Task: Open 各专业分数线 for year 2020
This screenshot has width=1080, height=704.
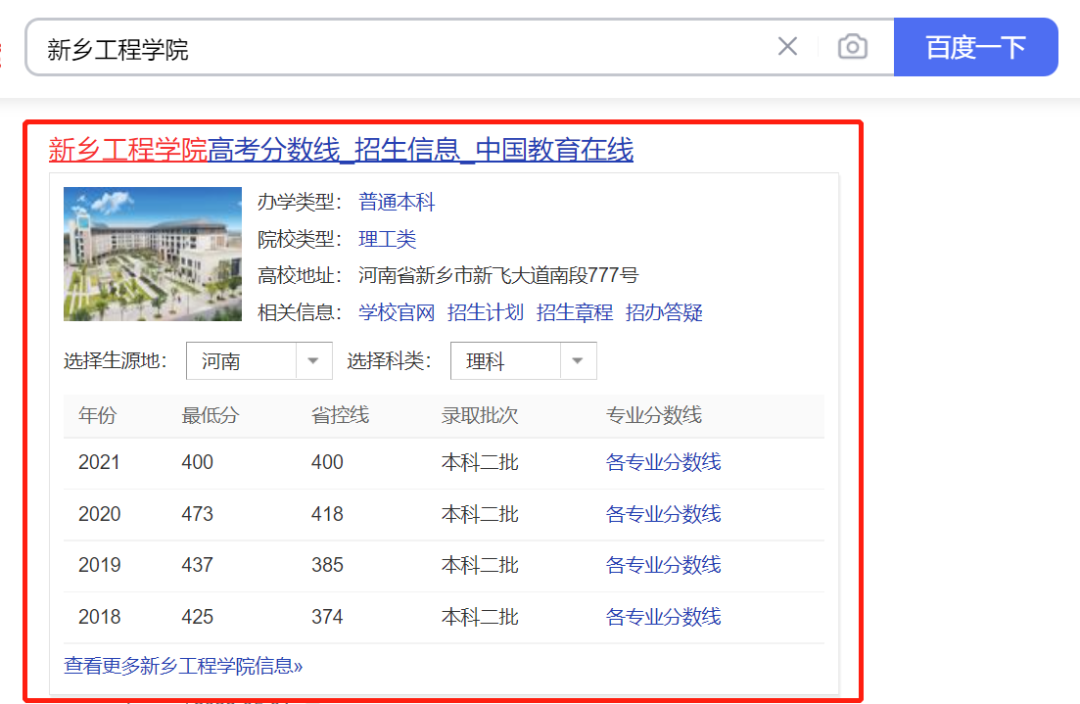Action: click(x=663, y=514)
